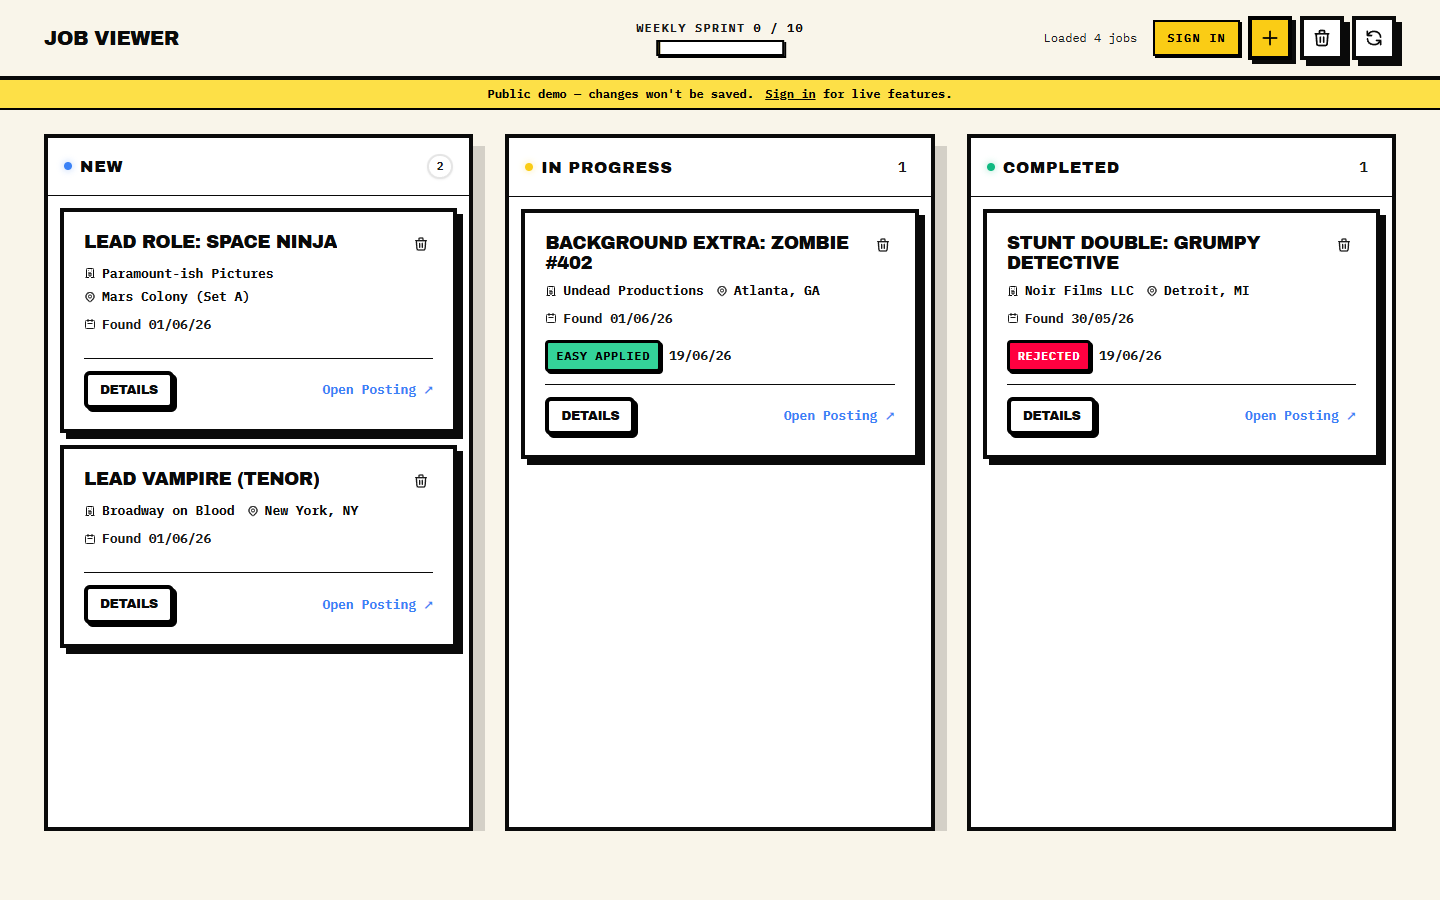Click the Lead Vampire (Tenor) title
Image resolution: width=1440 pixels, height=900 pixels.
point(202,479)
